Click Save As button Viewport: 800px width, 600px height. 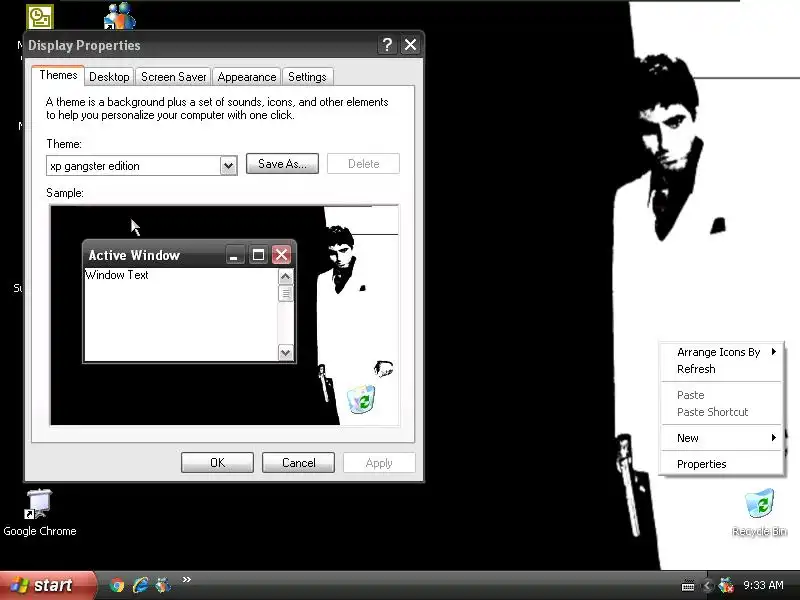[x=282, y=164]
